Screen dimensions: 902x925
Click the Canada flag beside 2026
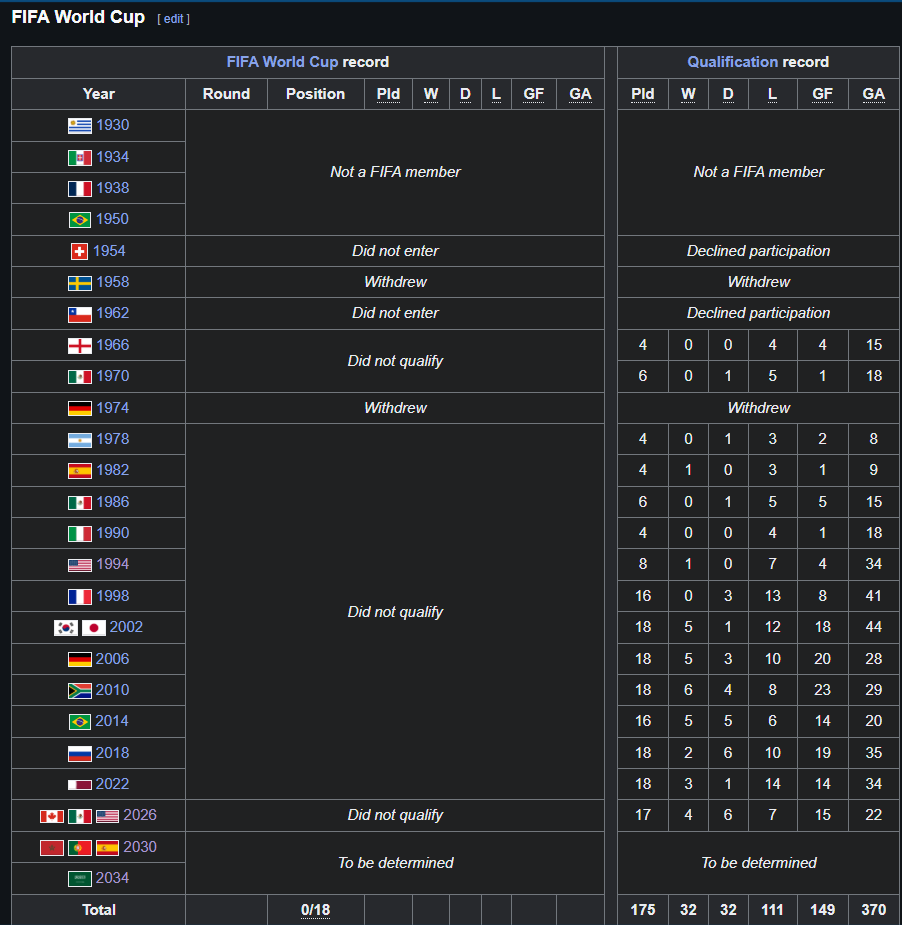[x=52, y=816]
